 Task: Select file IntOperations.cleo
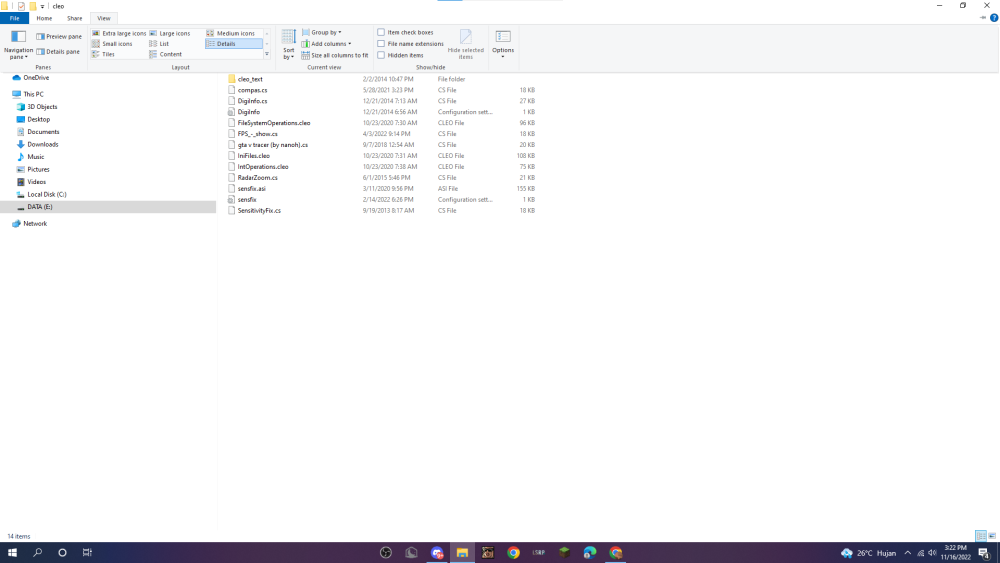[x=263, y=166]
